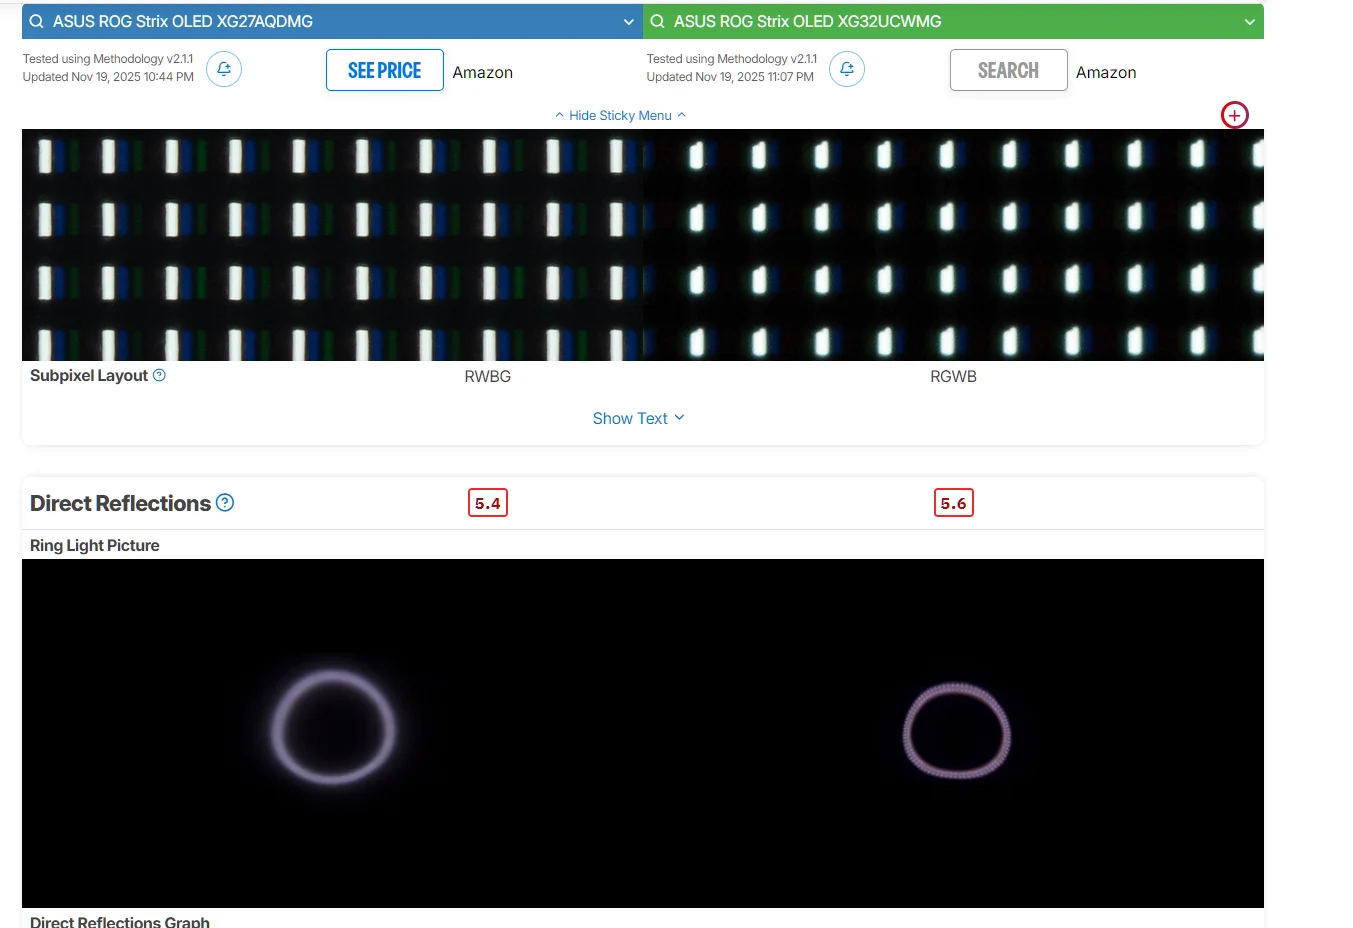1353x928 pixels.
Task: Click the 5.6 Direct Reflections score badge
Action: click(x=953, y=503)
